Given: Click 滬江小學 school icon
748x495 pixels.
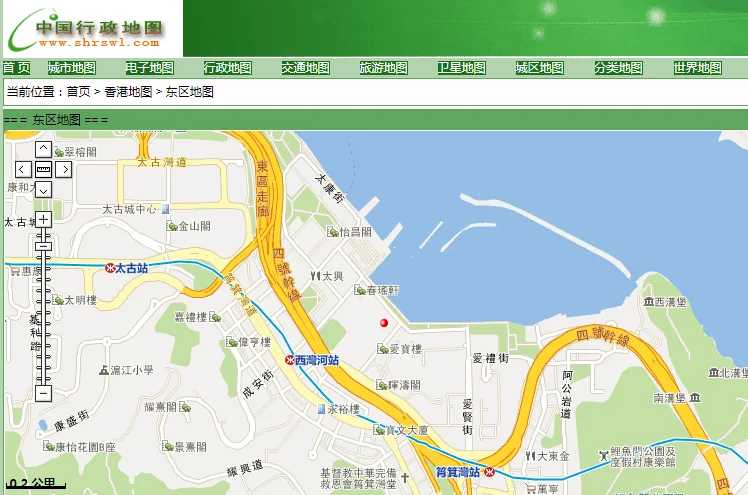Looking at the screenshot, I should point(104,370).
